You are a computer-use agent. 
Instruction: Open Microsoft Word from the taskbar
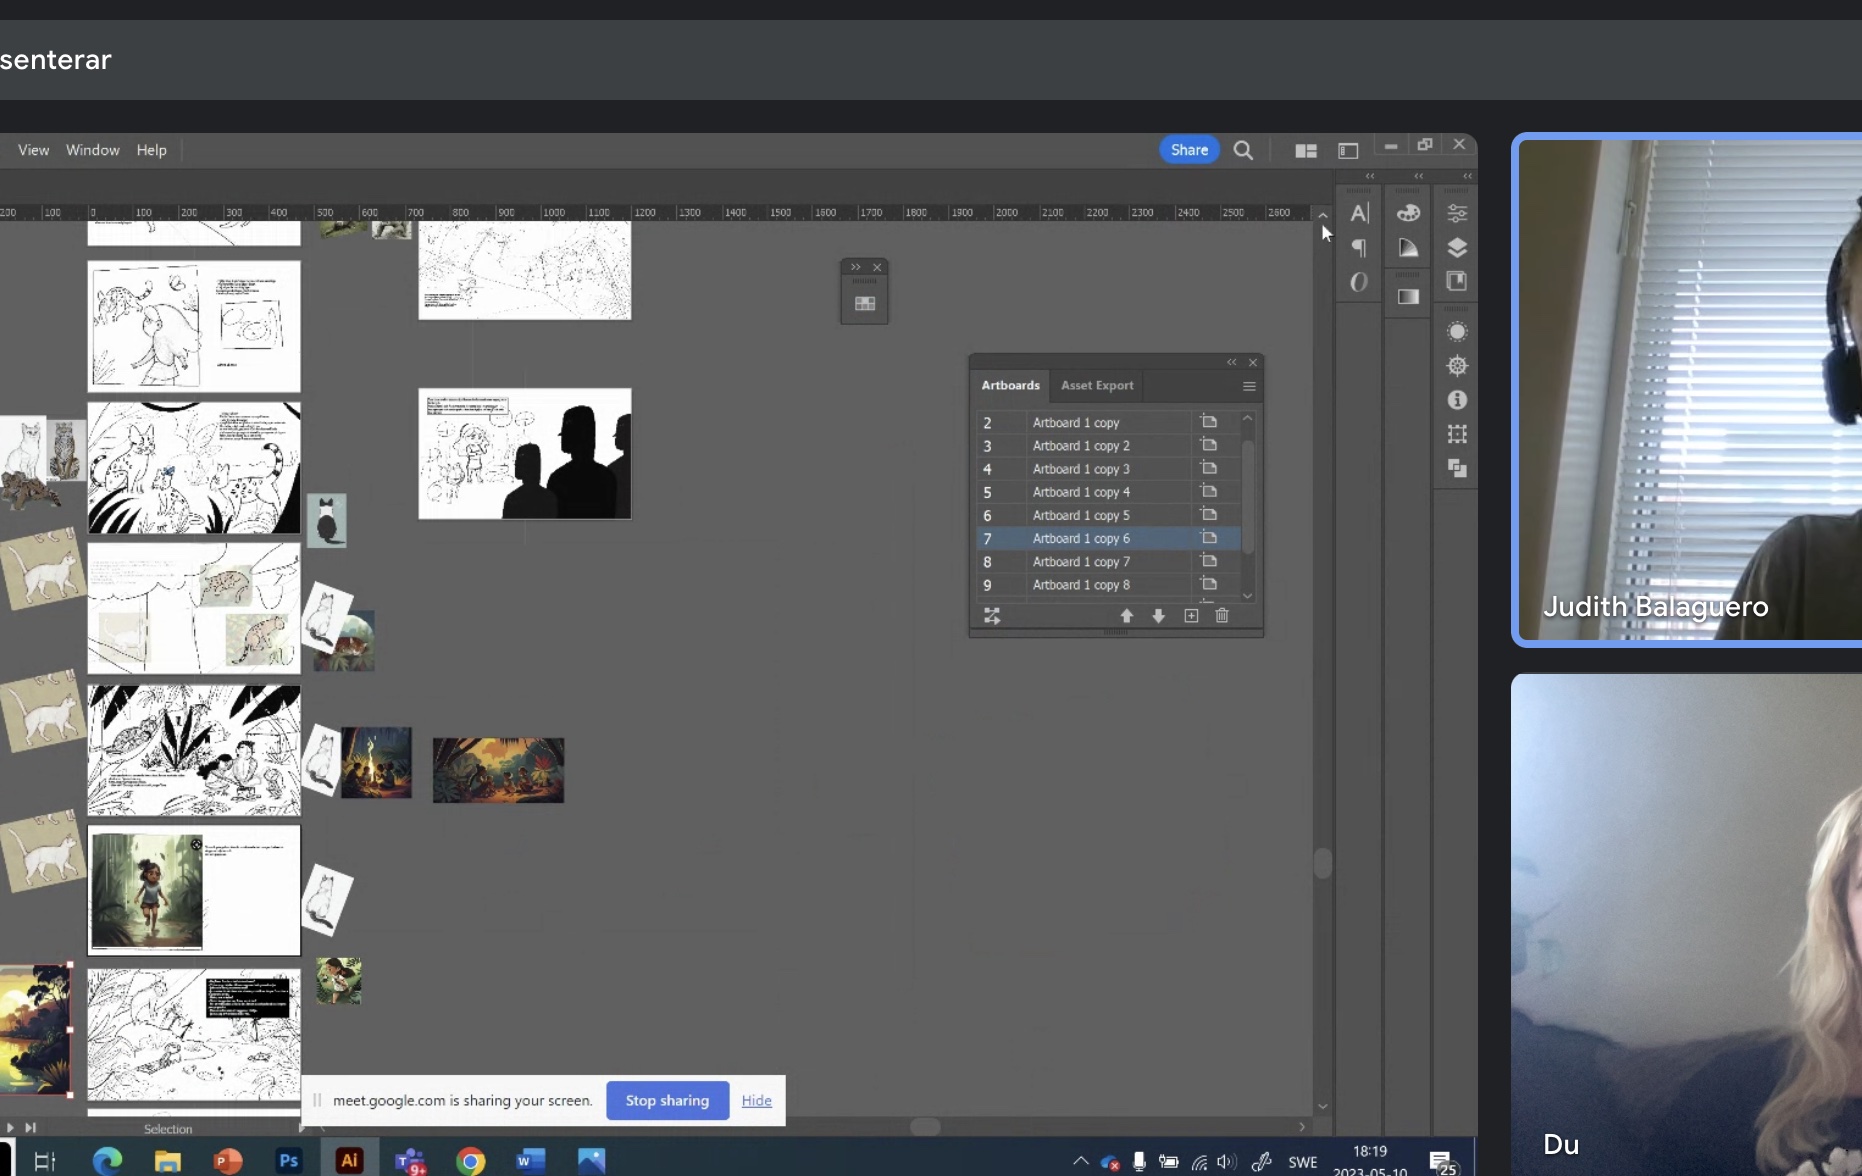point(530,1160)
